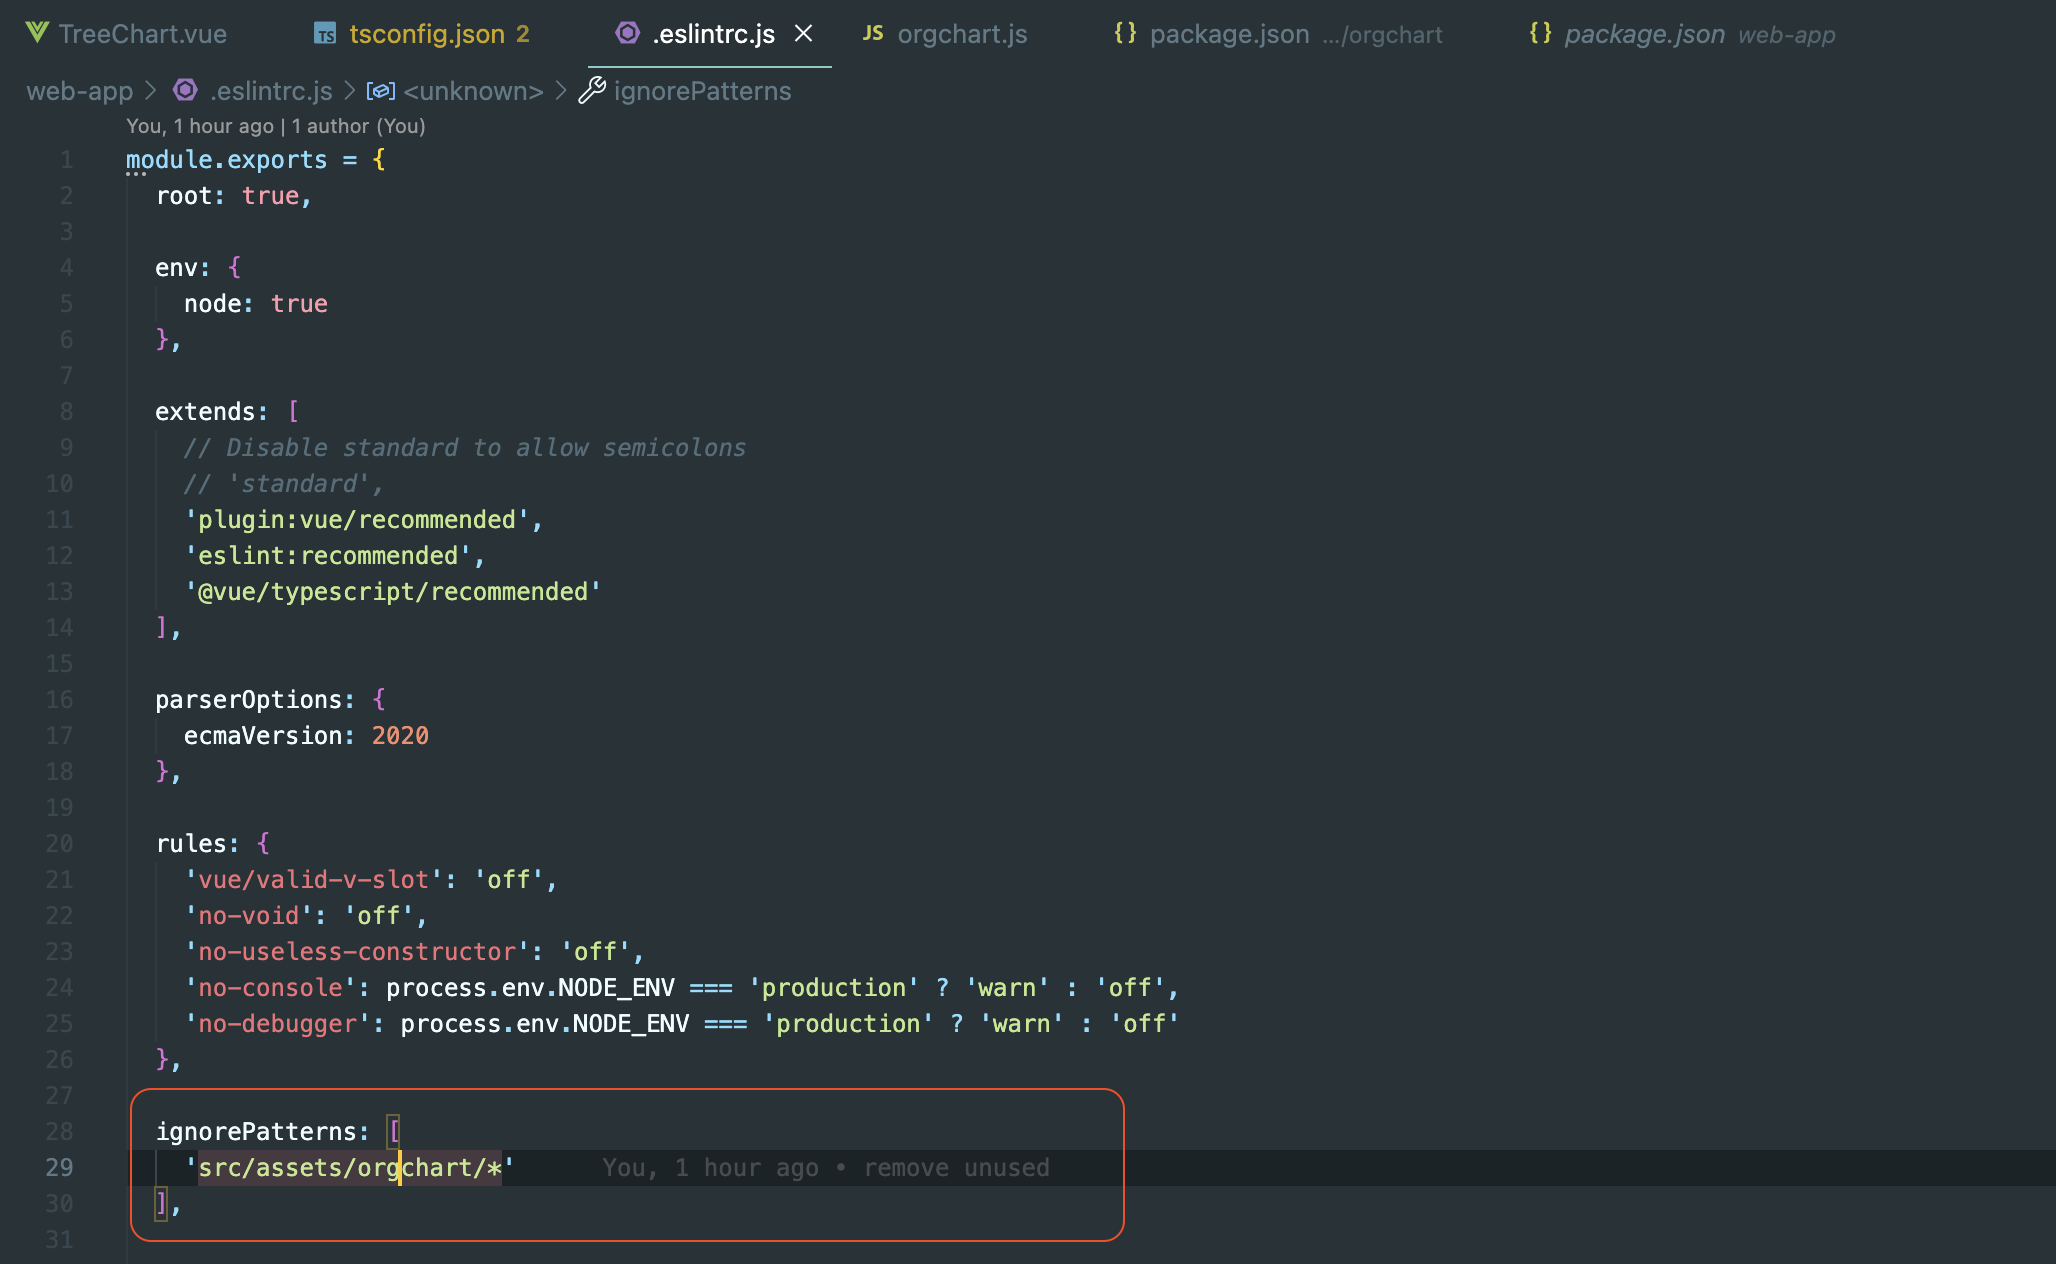
Task: Click the symbol icon before <unknown> in breadcrumbs
Action: click(x=381, y=90)
